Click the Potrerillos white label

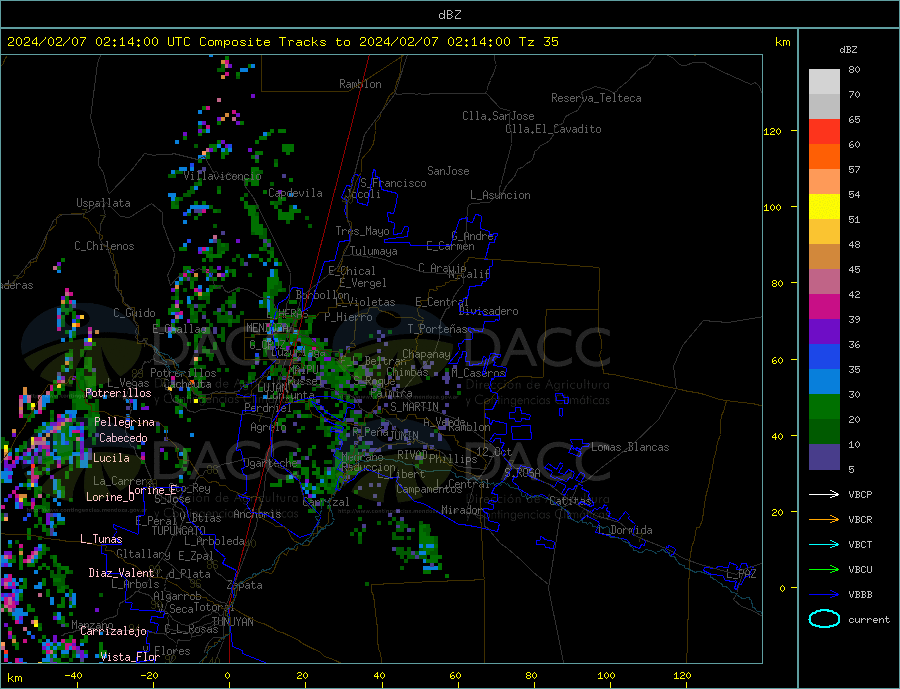pyautogui.click(x=118, y=393)
